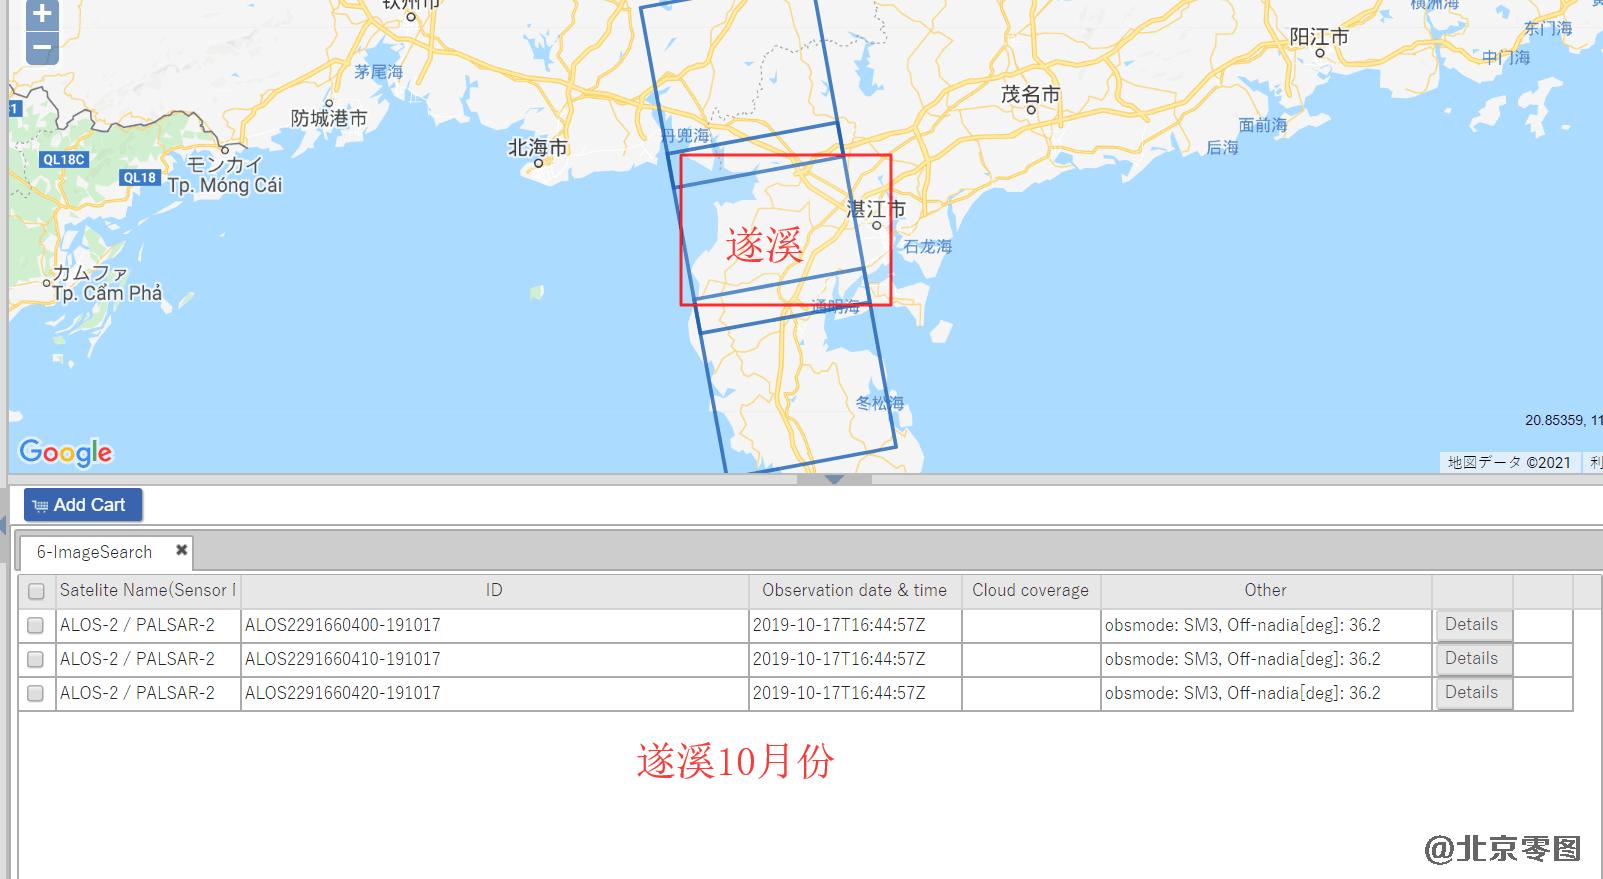
Task: Click the 湛江市 city label on map
Action: coord(876,209)
